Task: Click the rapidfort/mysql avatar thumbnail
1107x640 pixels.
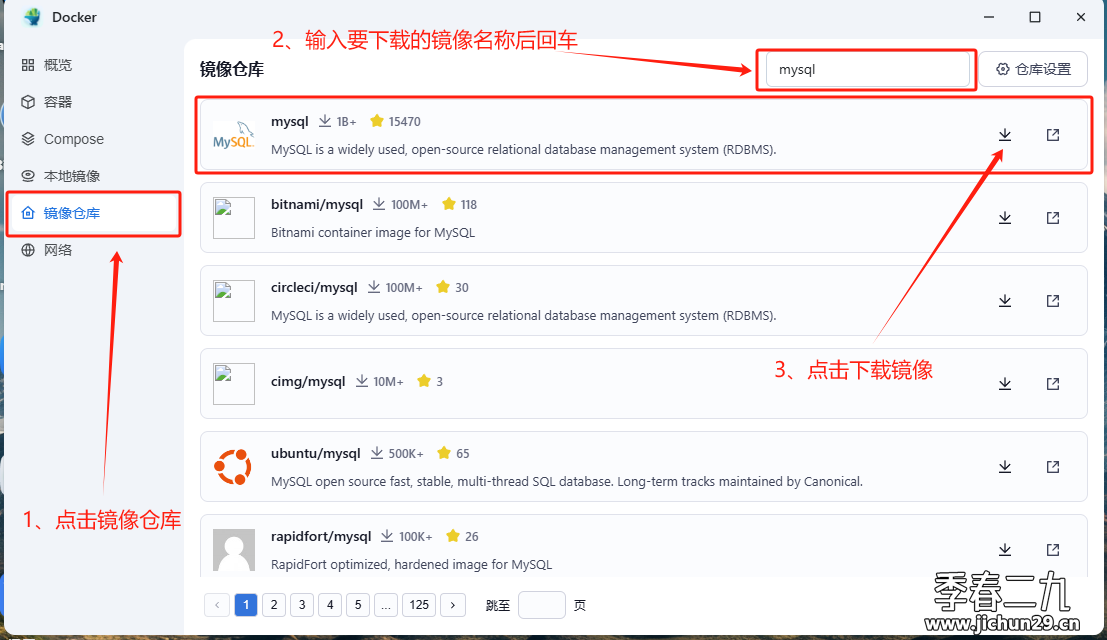Action: [x=234, y=550]
